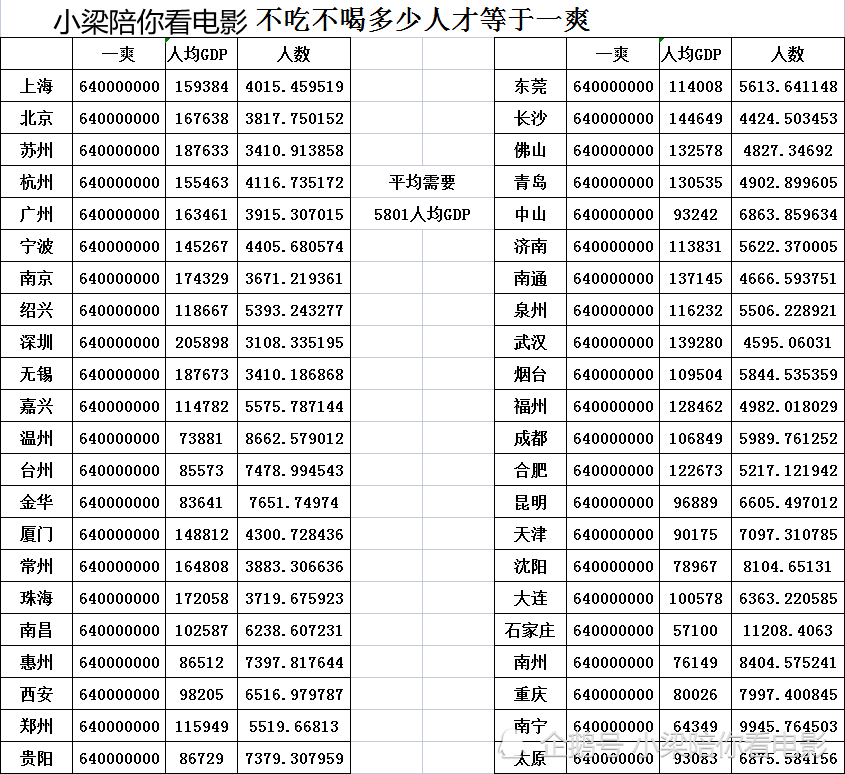Click 无锡 row label
The height and width of the screenshot is (774, 845).
coord(37,374)
